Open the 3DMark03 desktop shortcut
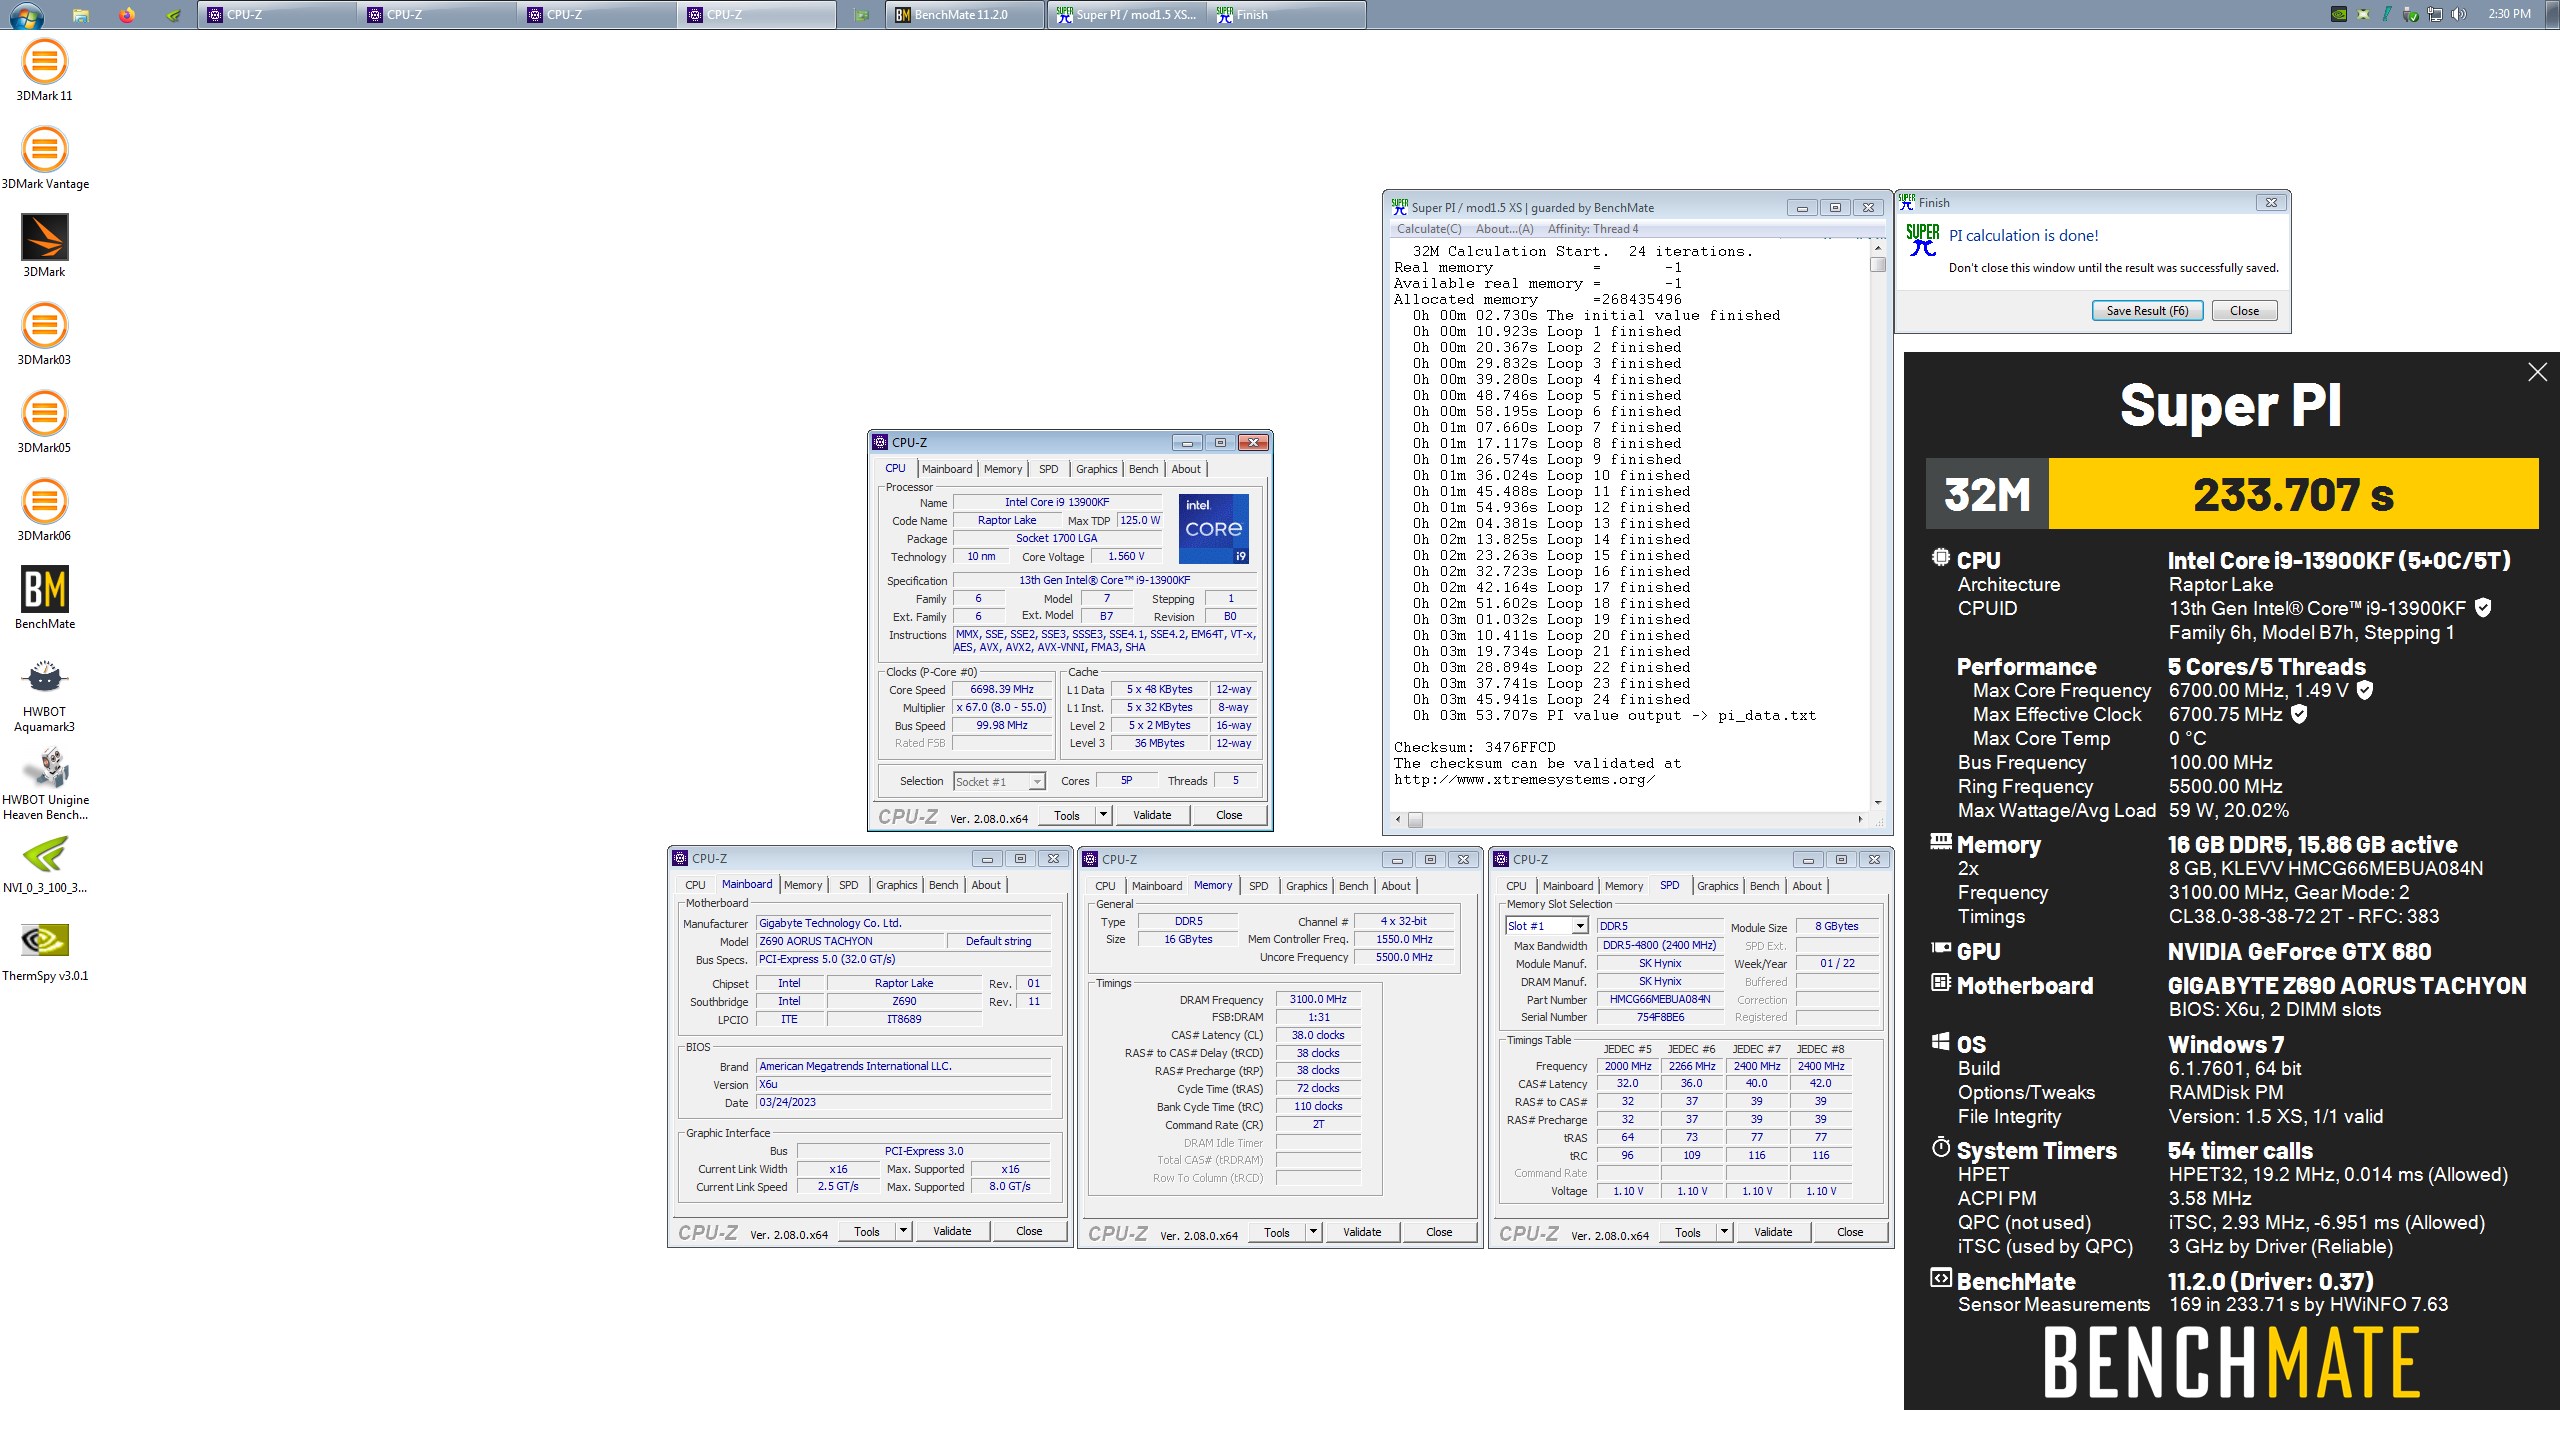2560x1440 pixels. pos(44,334)
